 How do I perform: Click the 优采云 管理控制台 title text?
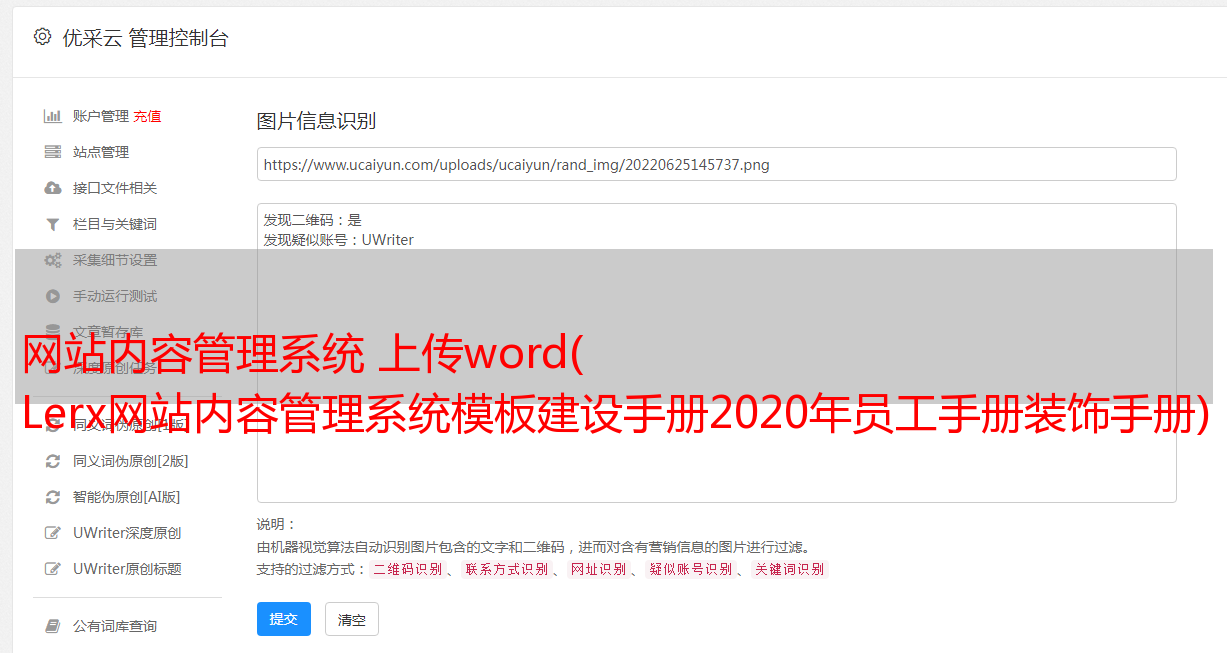coord(145,38)
